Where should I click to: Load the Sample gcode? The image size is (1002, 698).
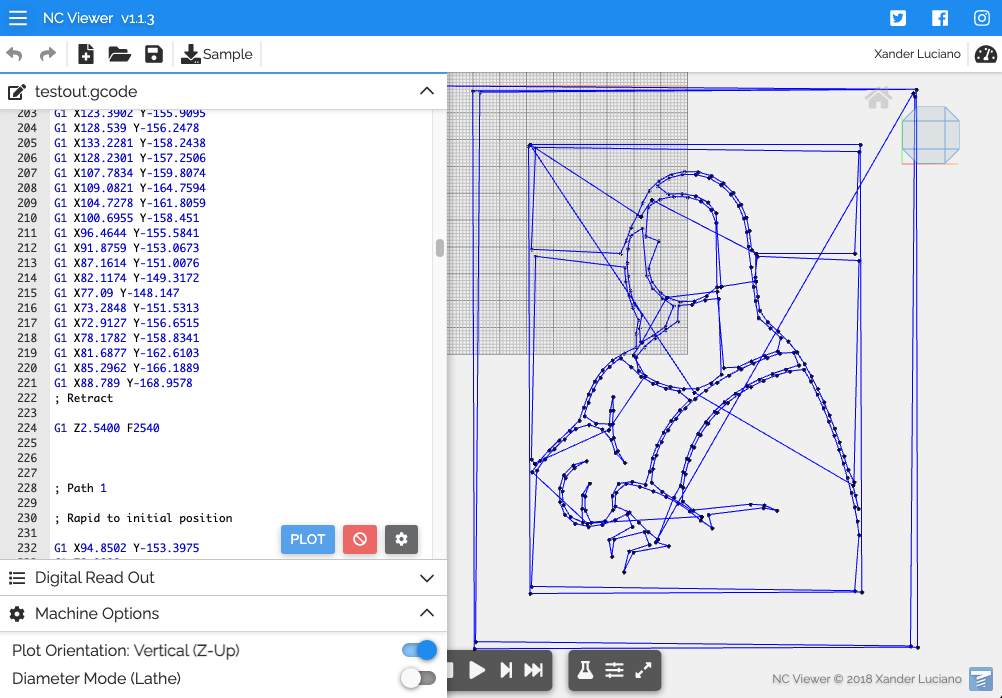[x=217, y=54]
